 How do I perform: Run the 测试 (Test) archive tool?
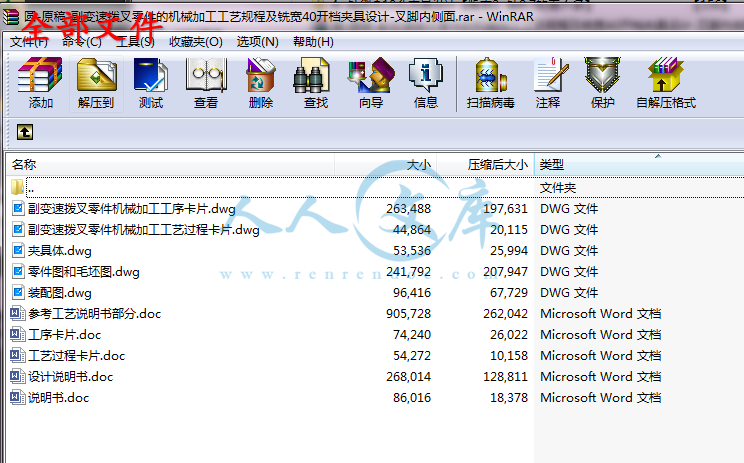pos(151,83)
